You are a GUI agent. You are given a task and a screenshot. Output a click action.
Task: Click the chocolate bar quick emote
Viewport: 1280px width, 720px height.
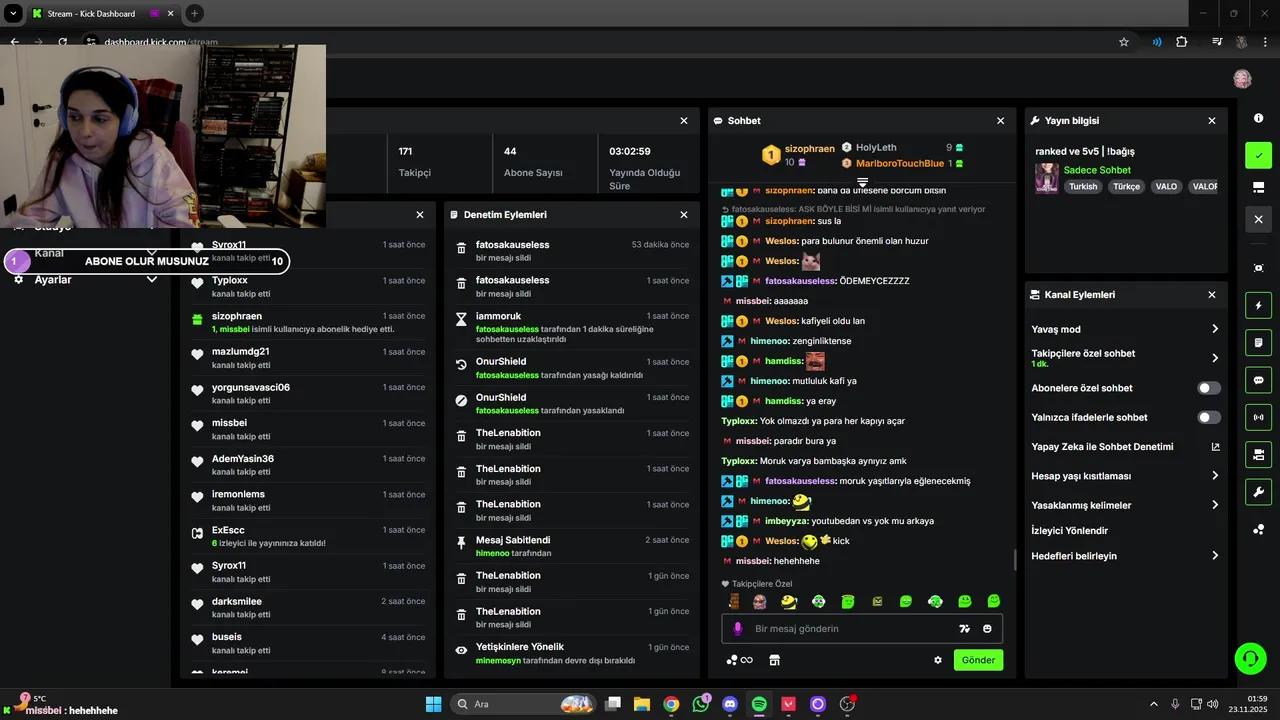[735, 601]
